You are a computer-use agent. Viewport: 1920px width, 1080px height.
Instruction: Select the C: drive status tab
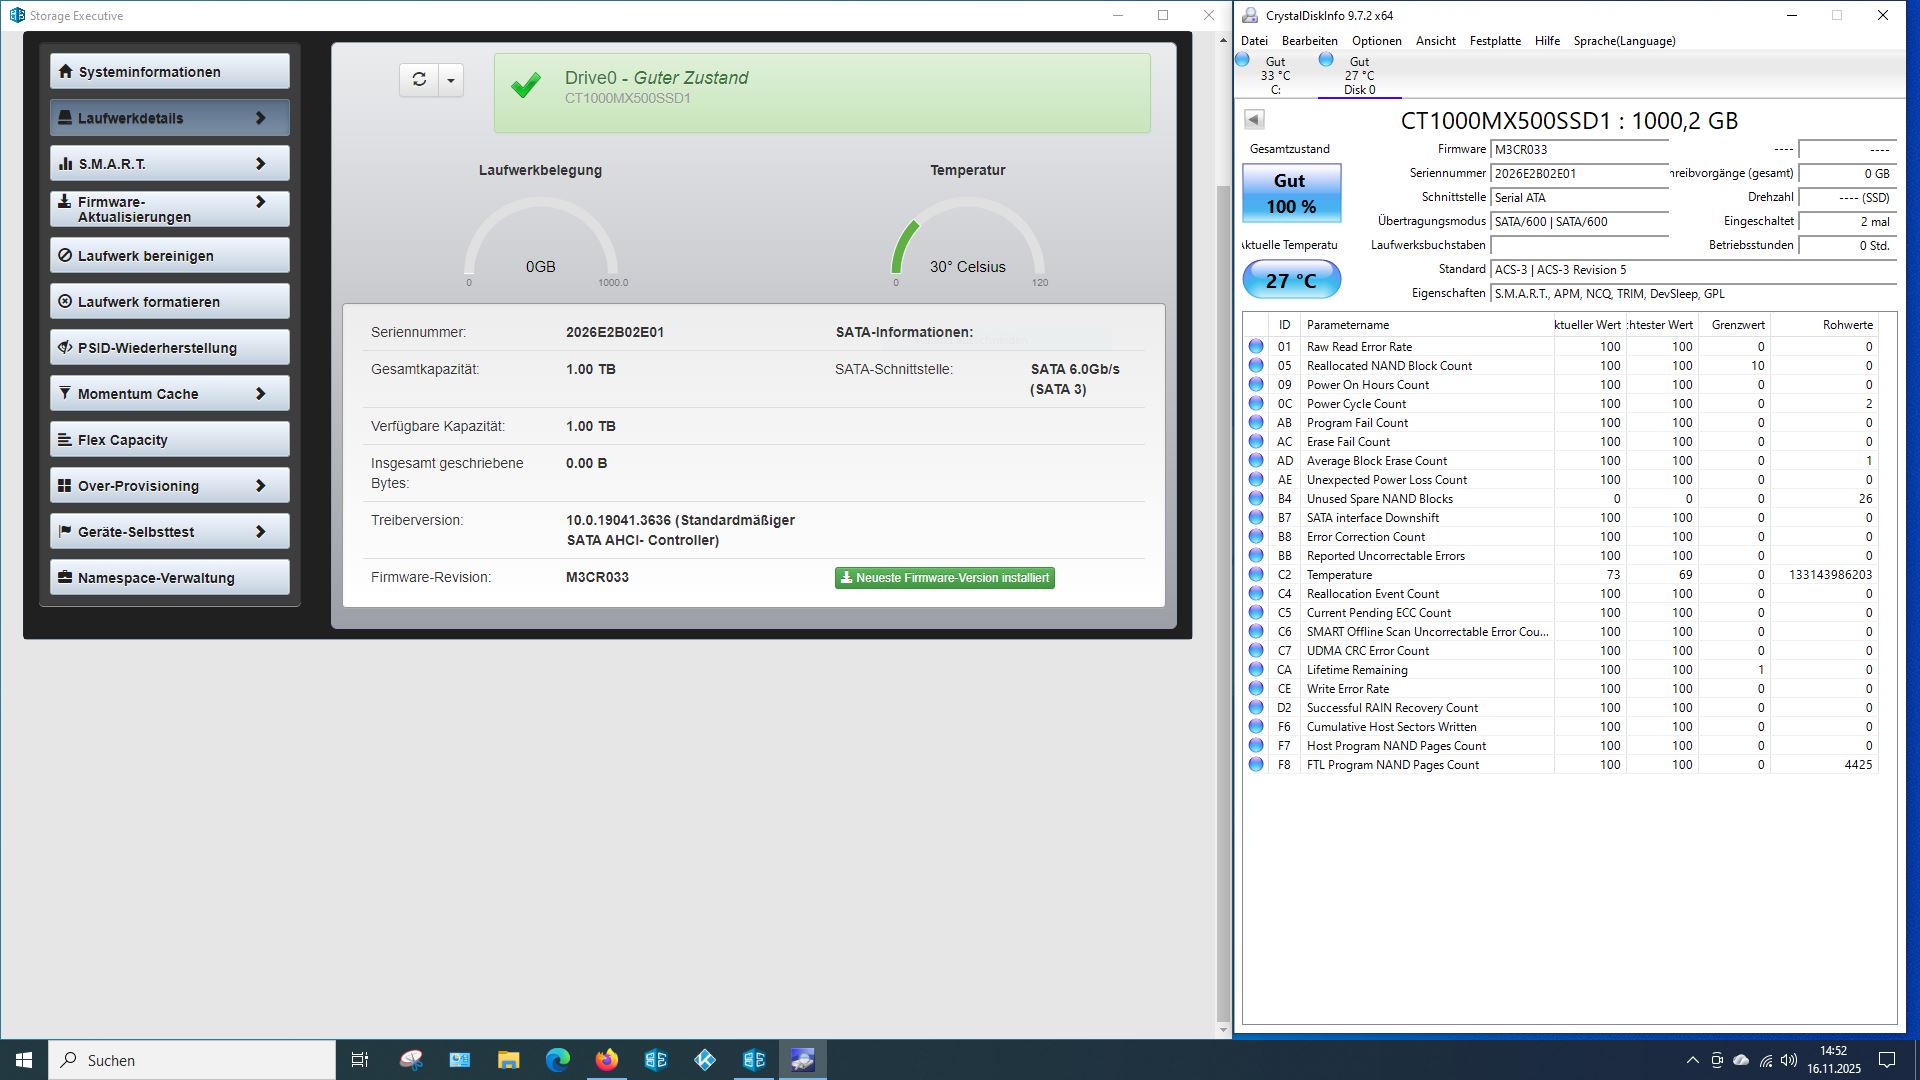coord(1274,75)
